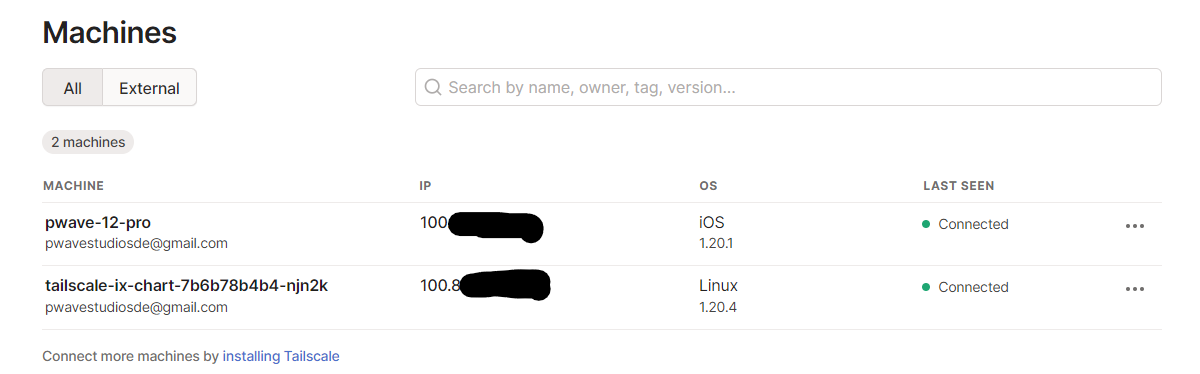This screenshot has height=374, width=1200.
Task: Open the pwave-12-pro machine details
Action: coord(98,222)
